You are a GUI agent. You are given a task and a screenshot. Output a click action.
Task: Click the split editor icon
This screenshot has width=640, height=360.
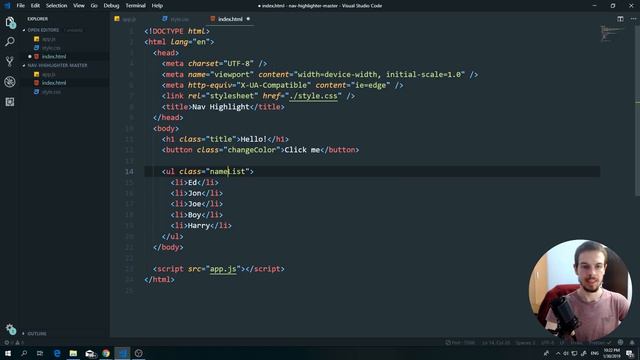[620, 19]
